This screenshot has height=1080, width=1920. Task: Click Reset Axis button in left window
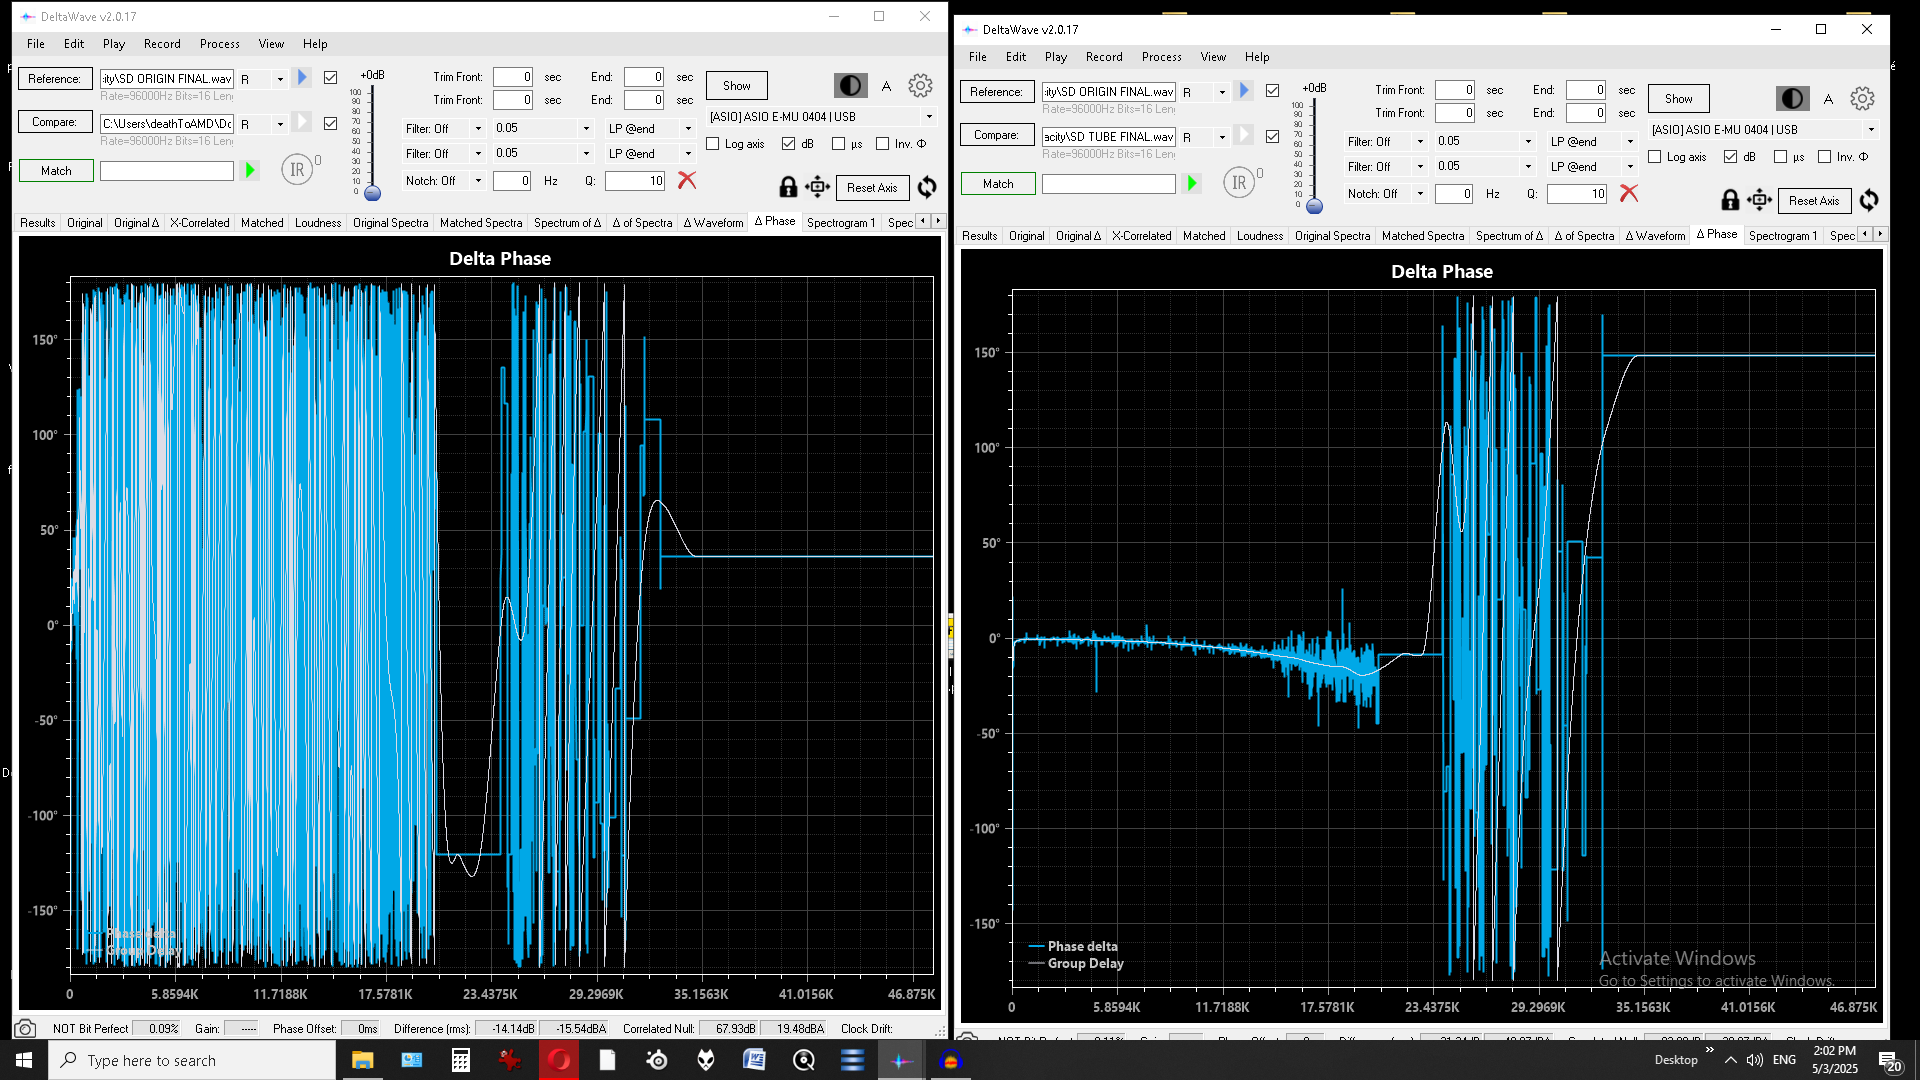(x=872, y=187)
